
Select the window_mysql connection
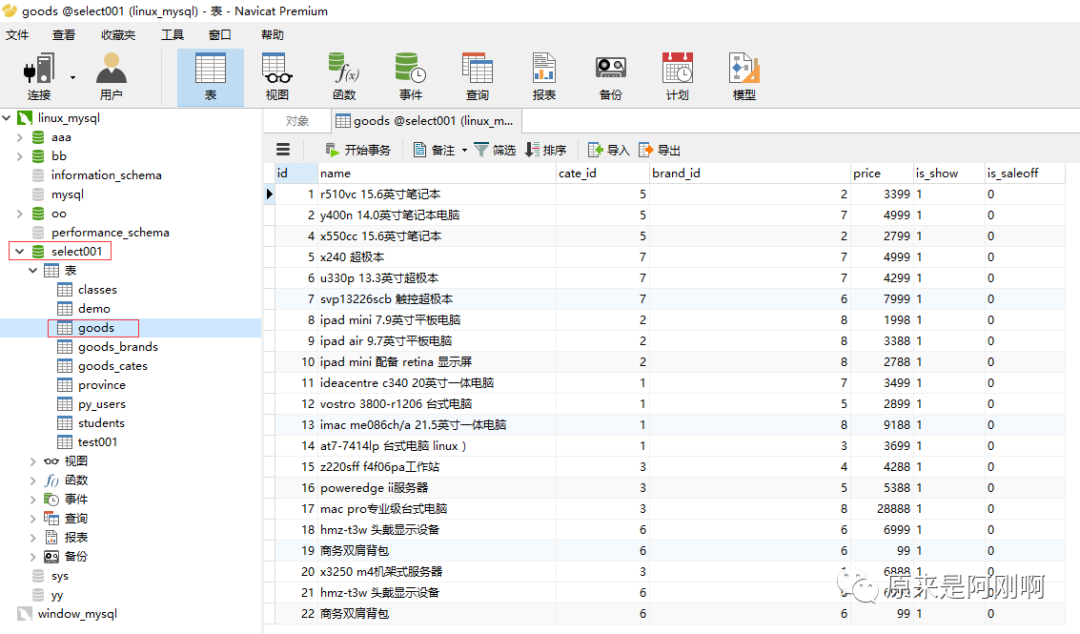[x=77, y=613]
